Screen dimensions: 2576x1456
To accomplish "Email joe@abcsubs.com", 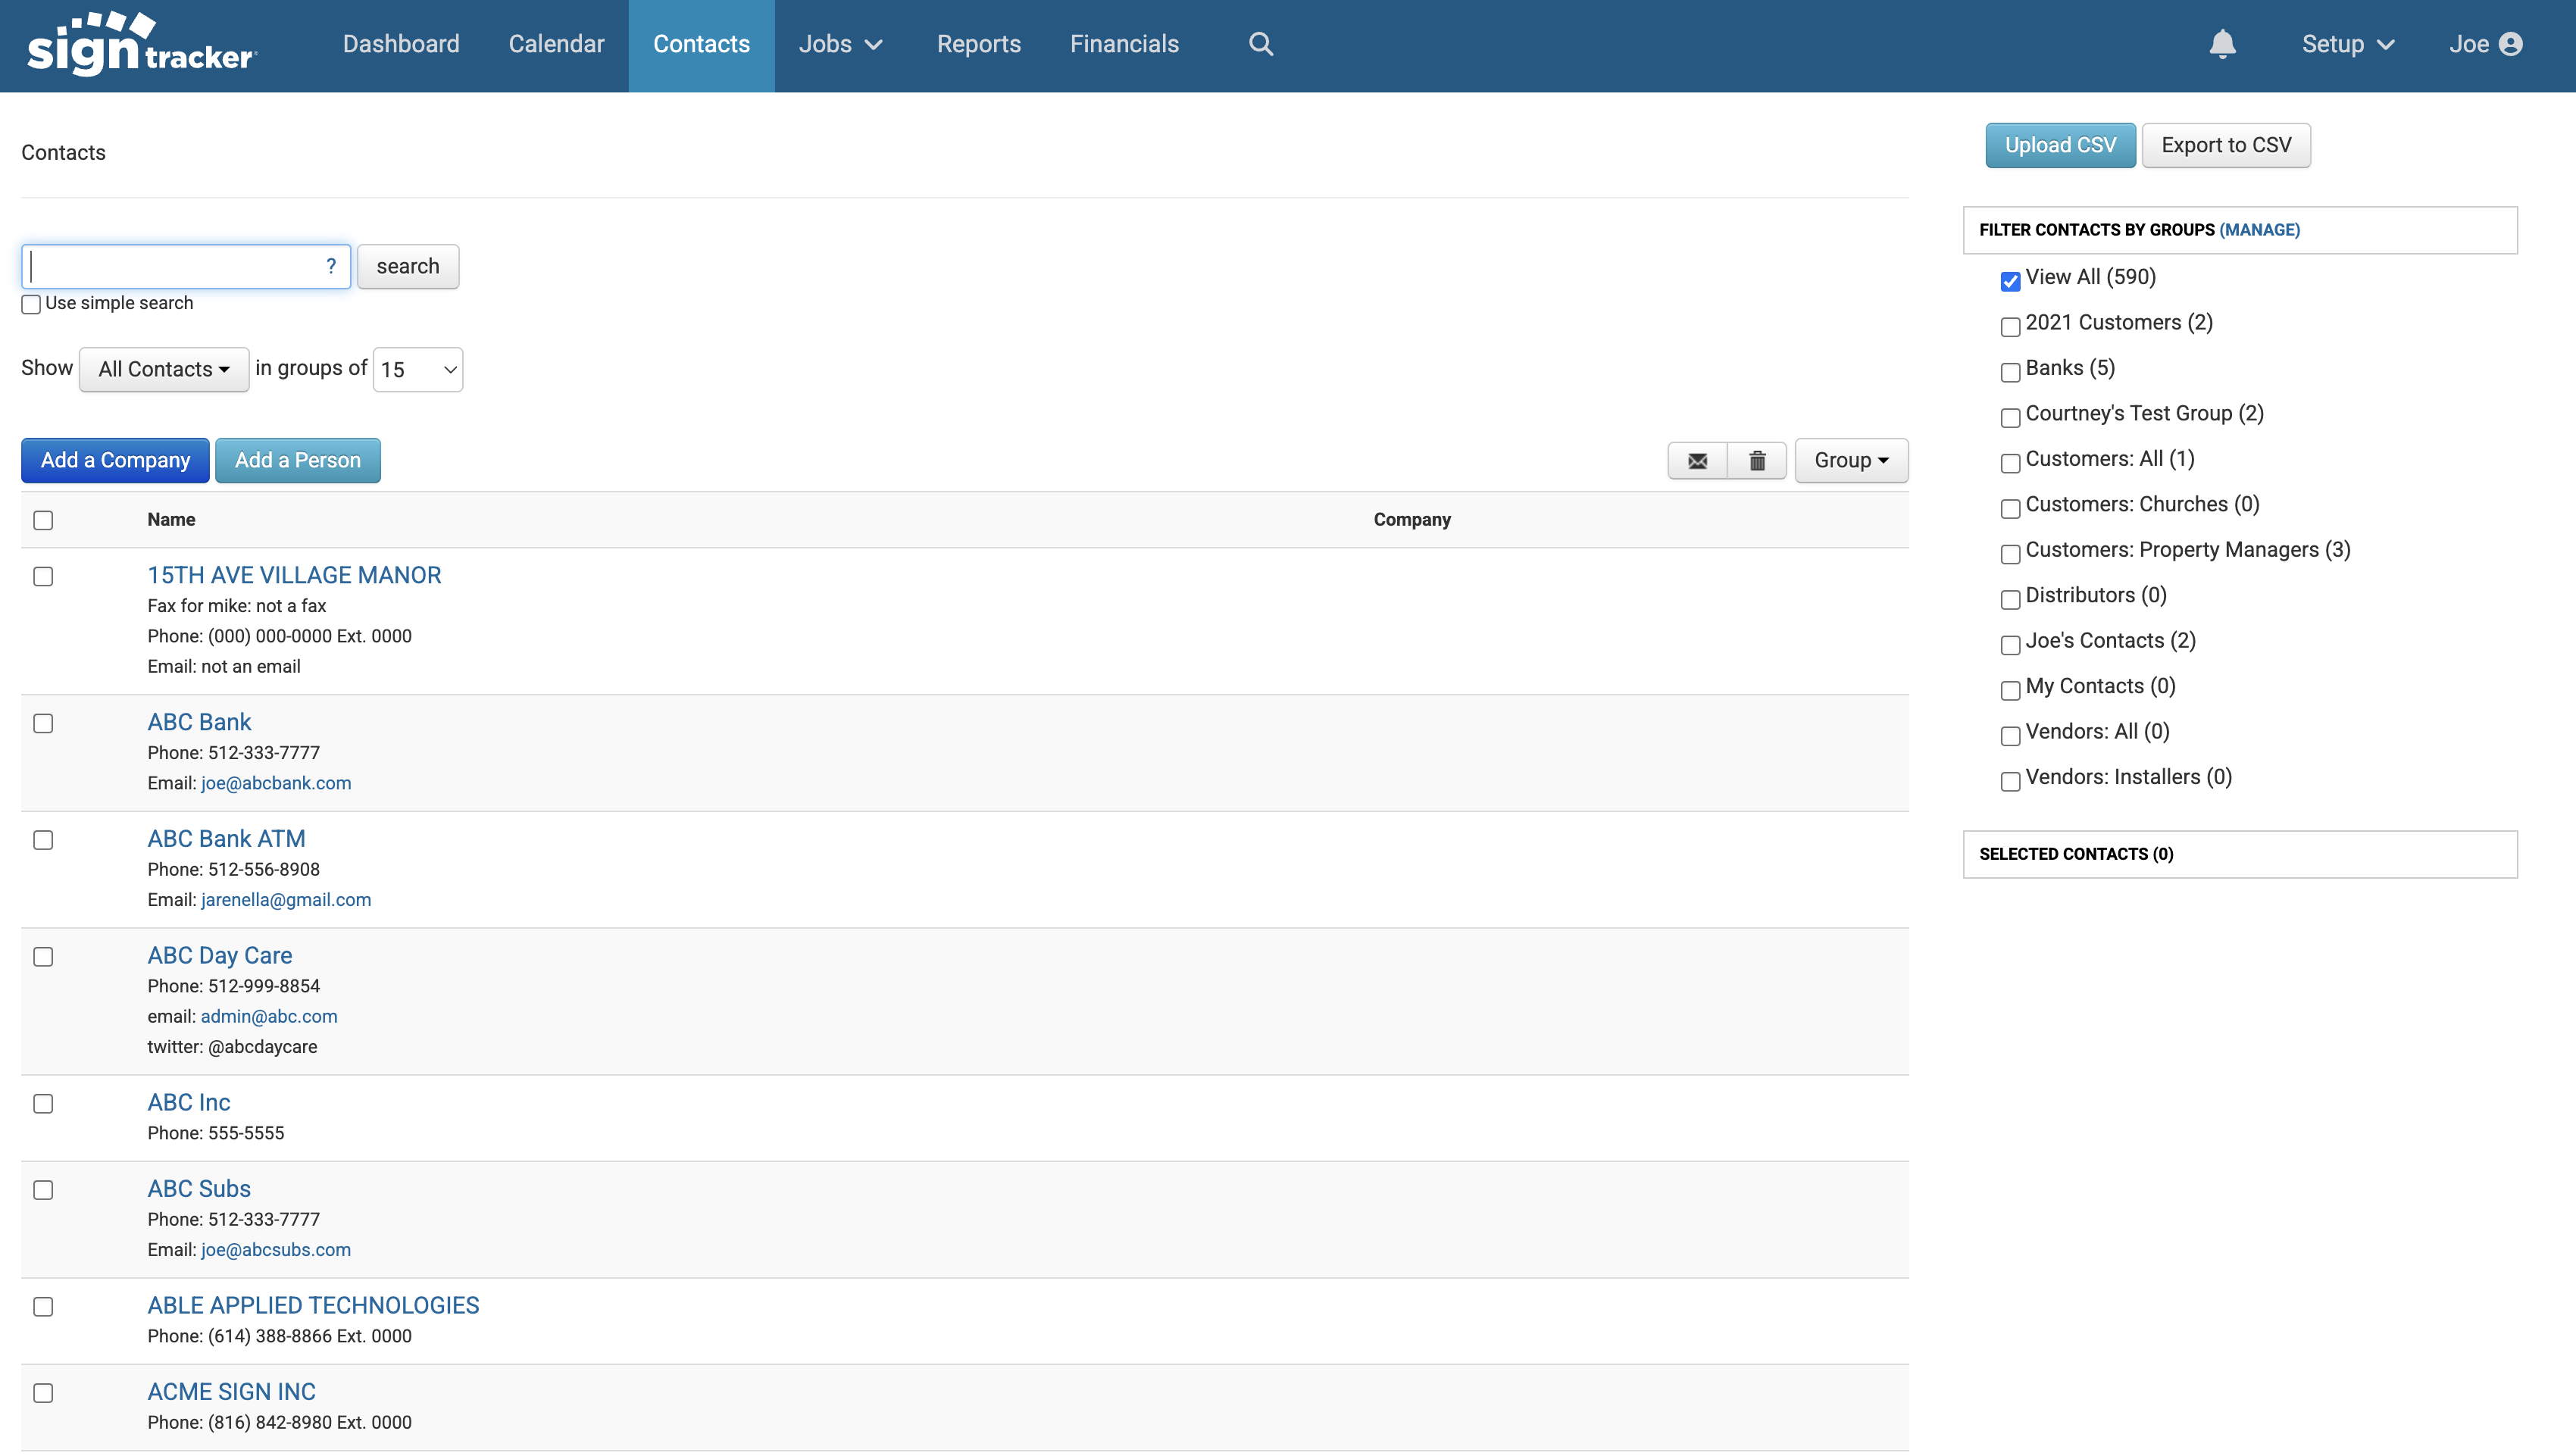I will click(276, 1250).
